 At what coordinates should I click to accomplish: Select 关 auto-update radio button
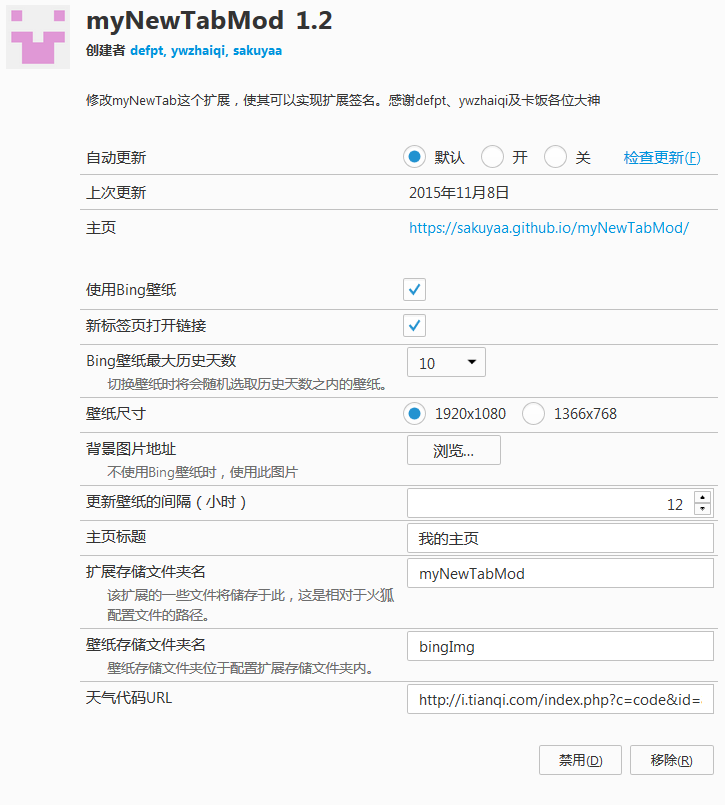tap(555, 157)
